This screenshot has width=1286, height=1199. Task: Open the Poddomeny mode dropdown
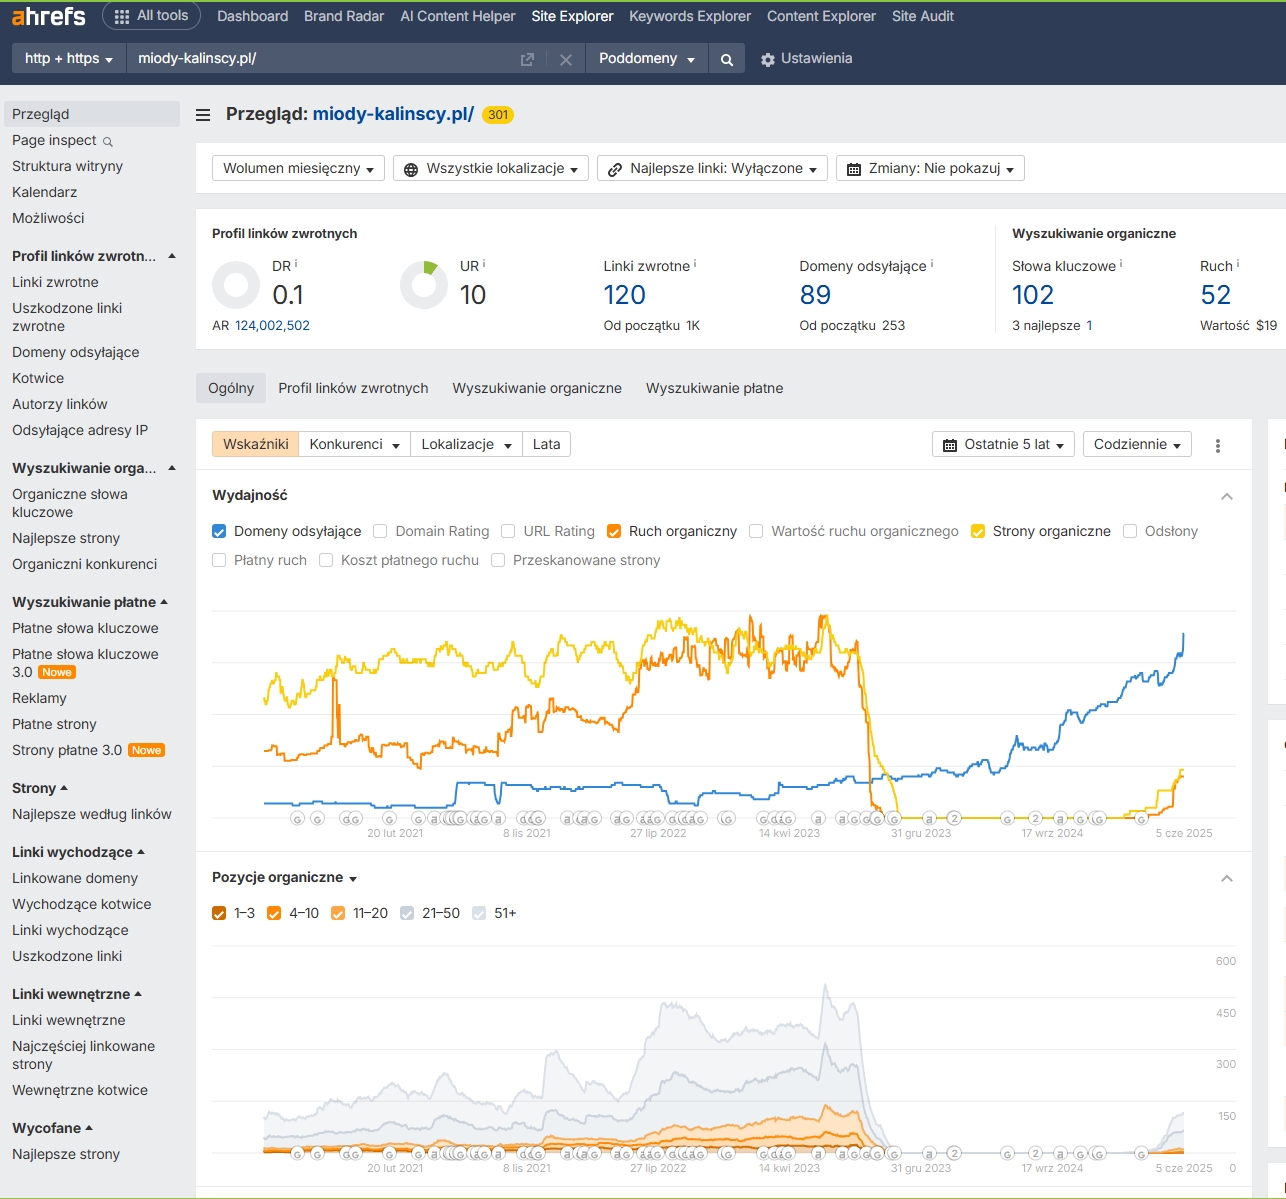646,59
